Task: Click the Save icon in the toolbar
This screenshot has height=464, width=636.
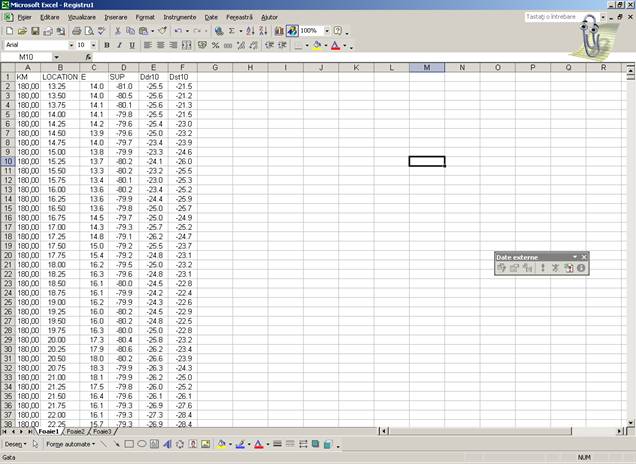Action: pos(34,31)
